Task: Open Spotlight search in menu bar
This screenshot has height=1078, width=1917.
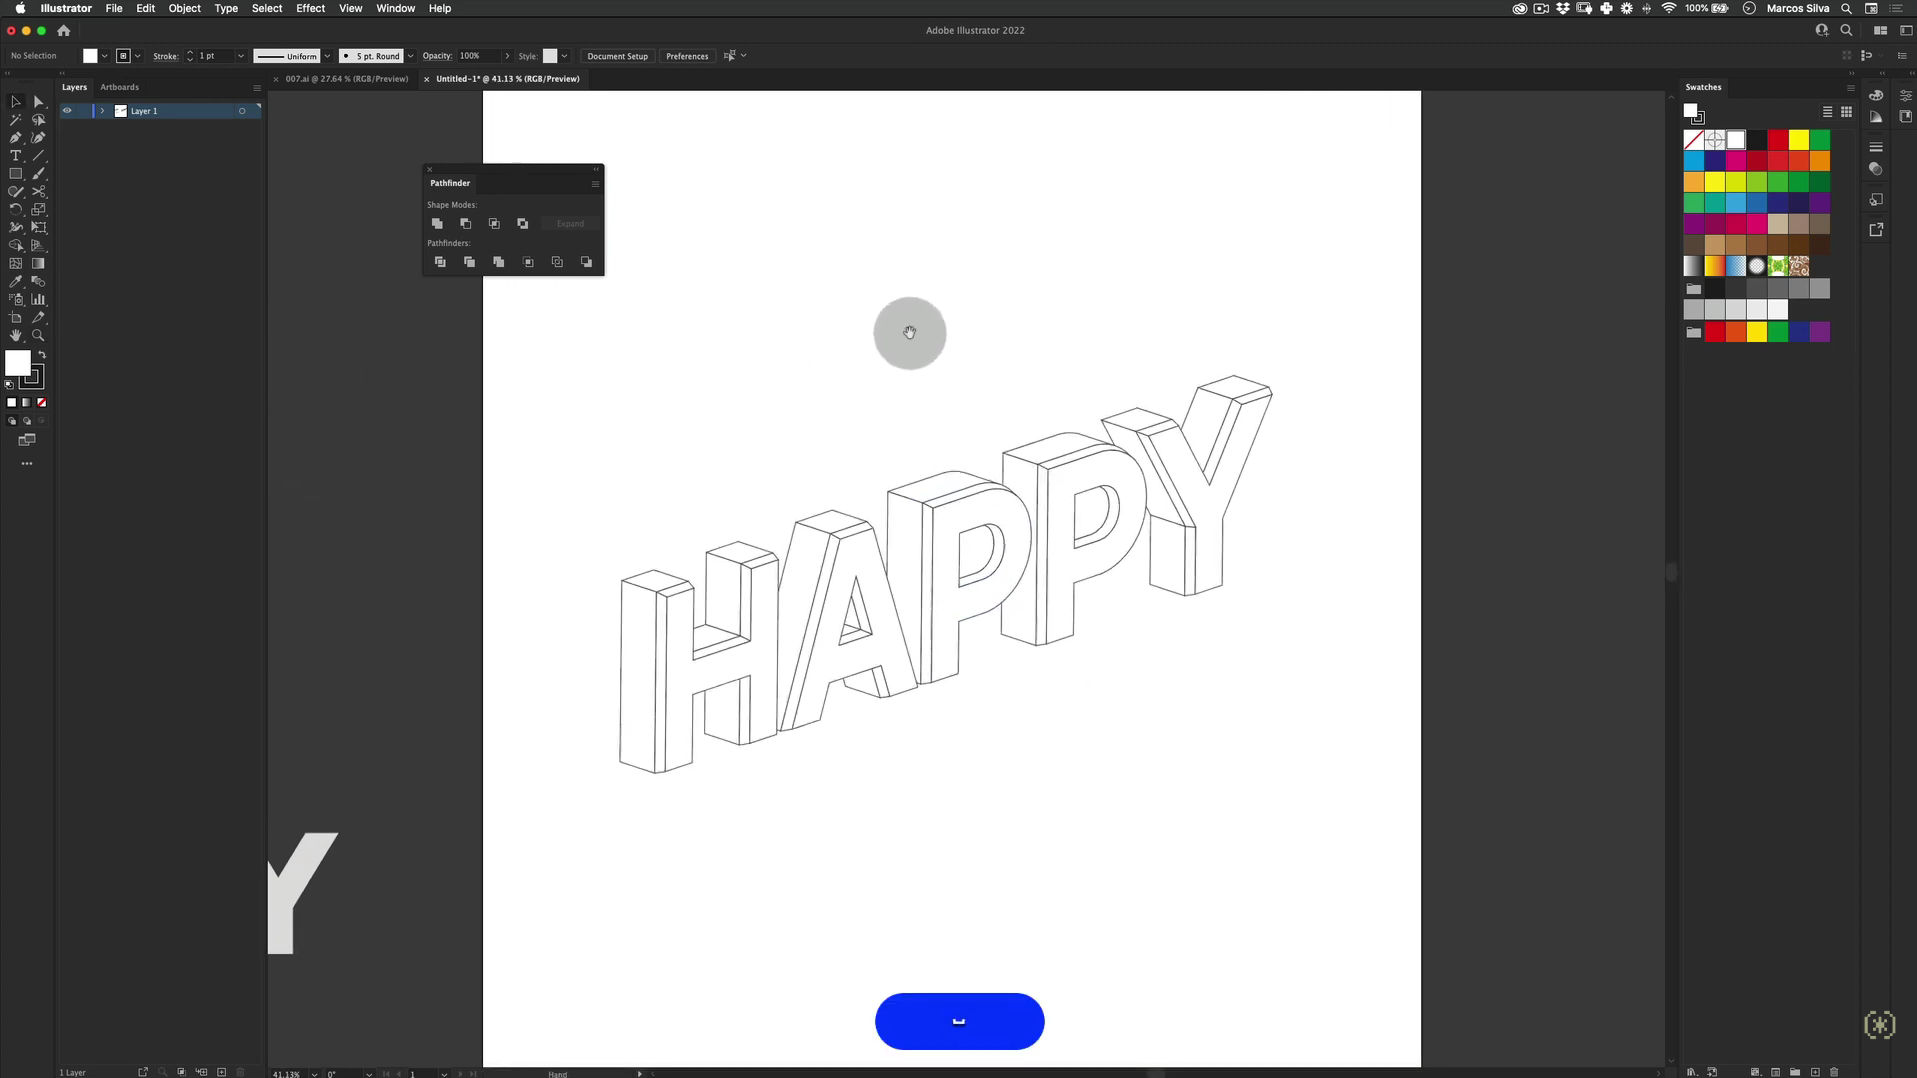Action: click(1846, 8)
